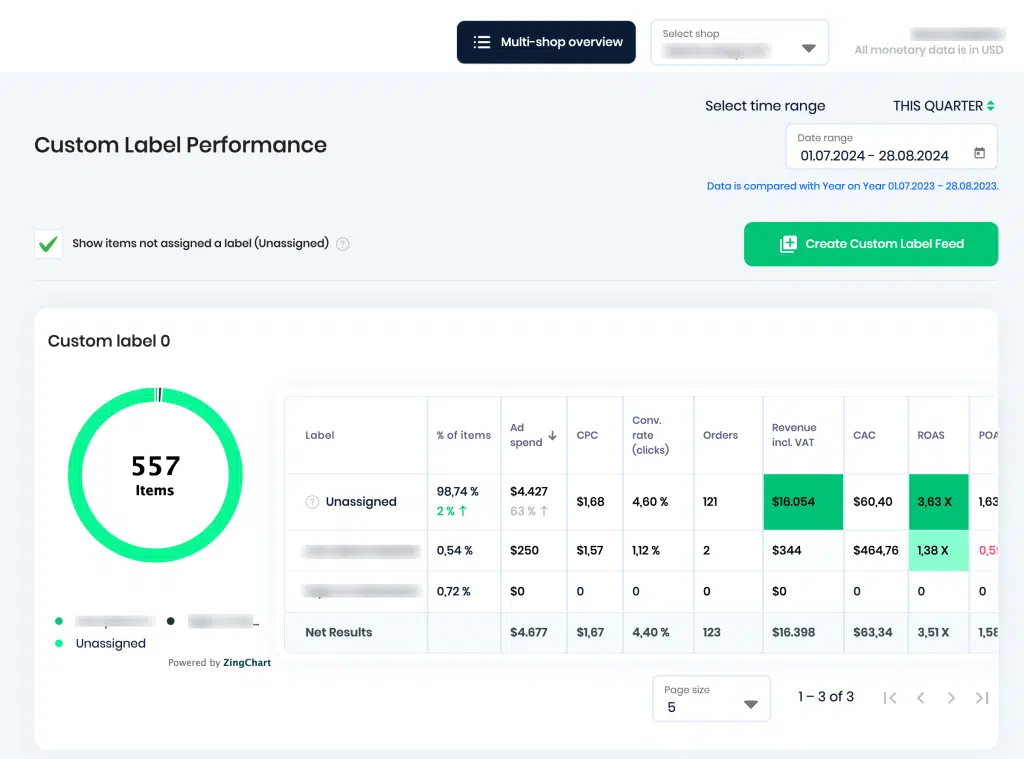Click the question mark icon in Unassigned row

click(x=312, y=502)
